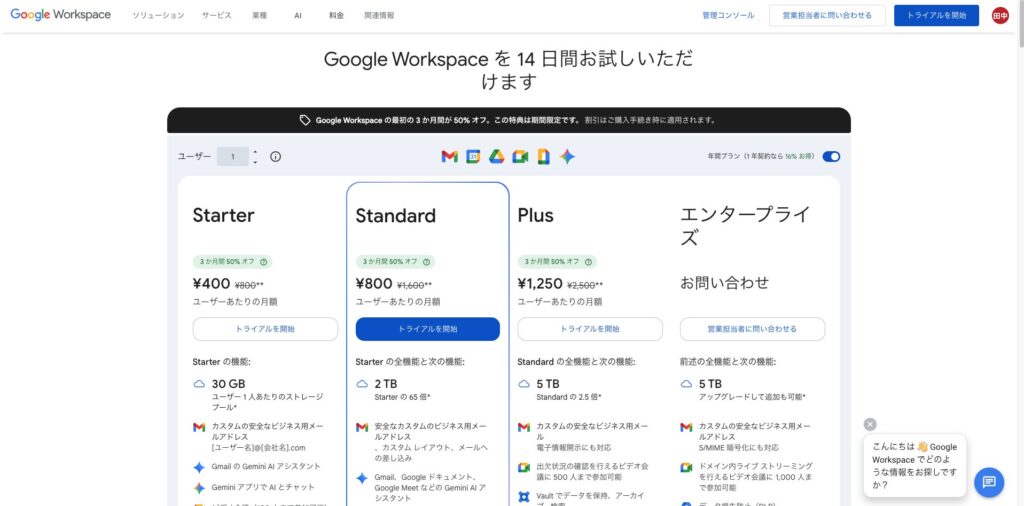Viewport: 1024px width, 506px height.
Task: Start trial for the Standard plan
Action: (427, 329)
